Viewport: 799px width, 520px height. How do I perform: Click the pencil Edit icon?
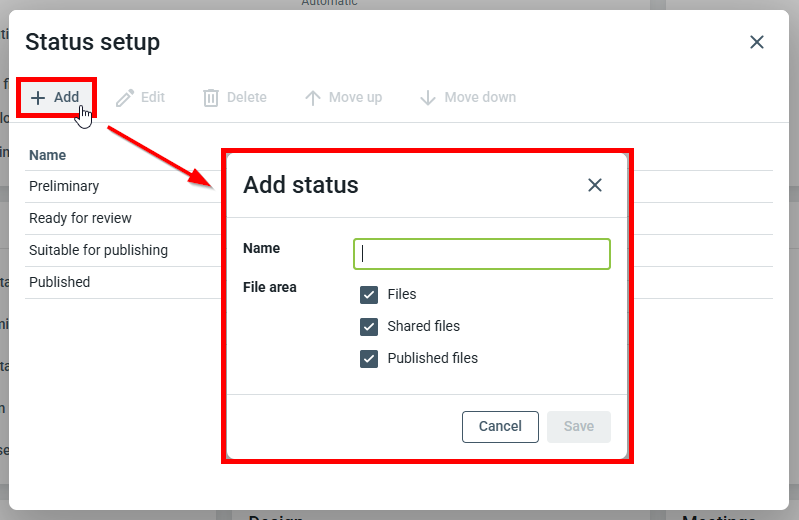[x=125, y=98]
